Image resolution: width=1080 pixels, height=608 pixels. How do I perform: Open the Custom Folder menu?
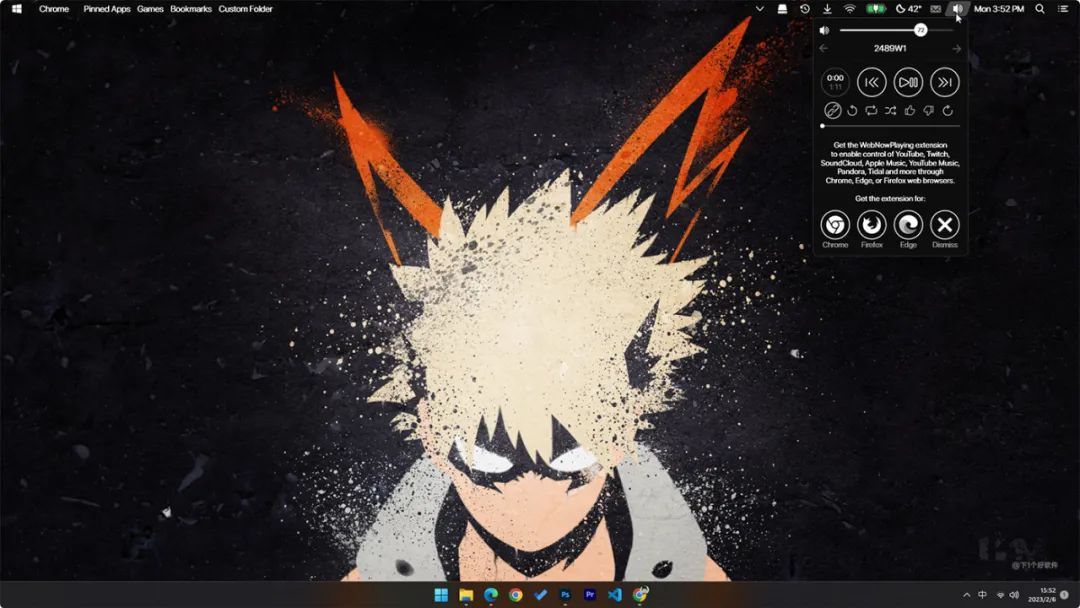coord(245,9)
